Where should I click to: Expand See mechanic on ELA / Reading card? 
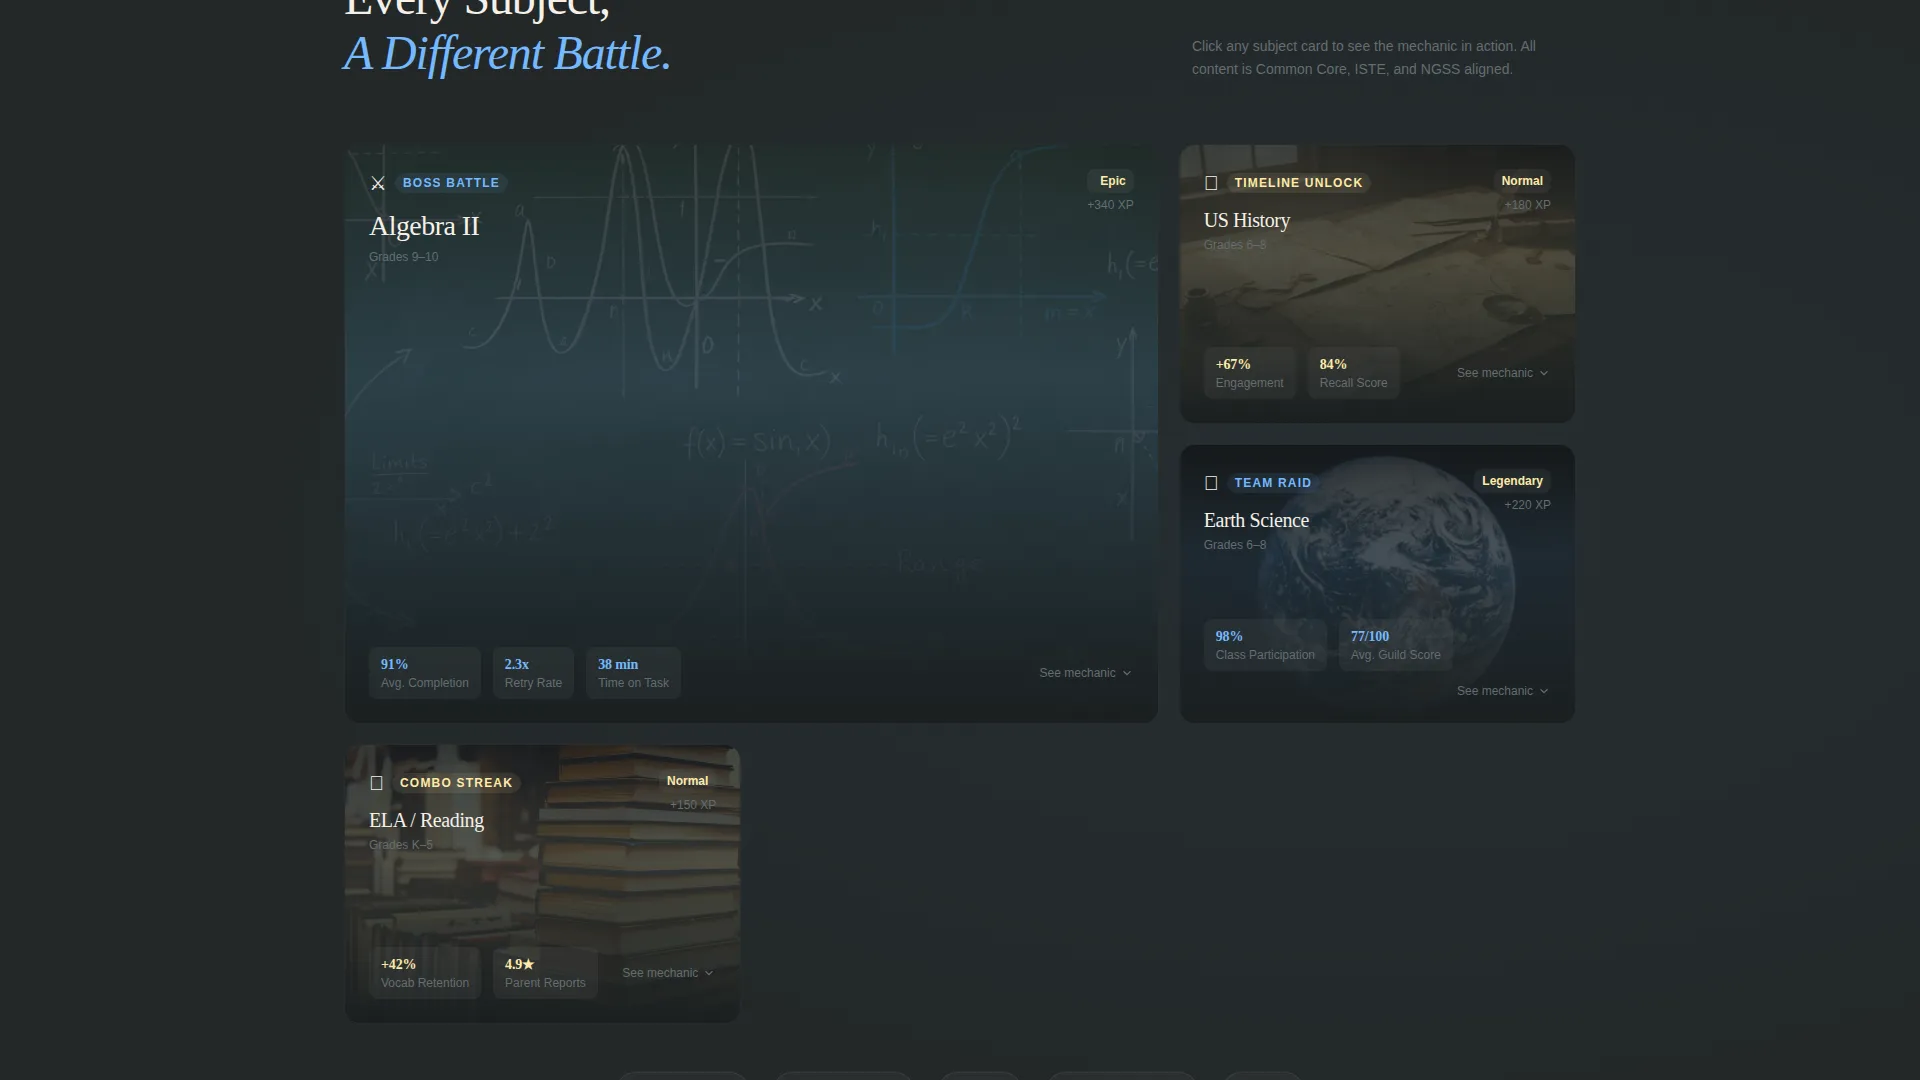(x=668, y=973)
